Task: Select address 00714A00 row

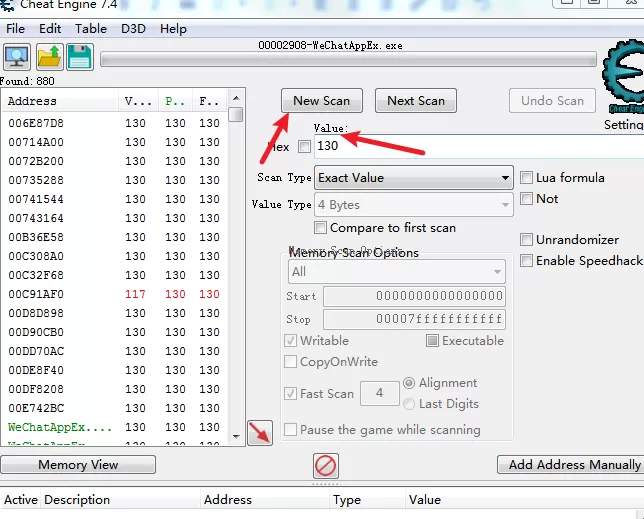Action: (x=115, y=142)
